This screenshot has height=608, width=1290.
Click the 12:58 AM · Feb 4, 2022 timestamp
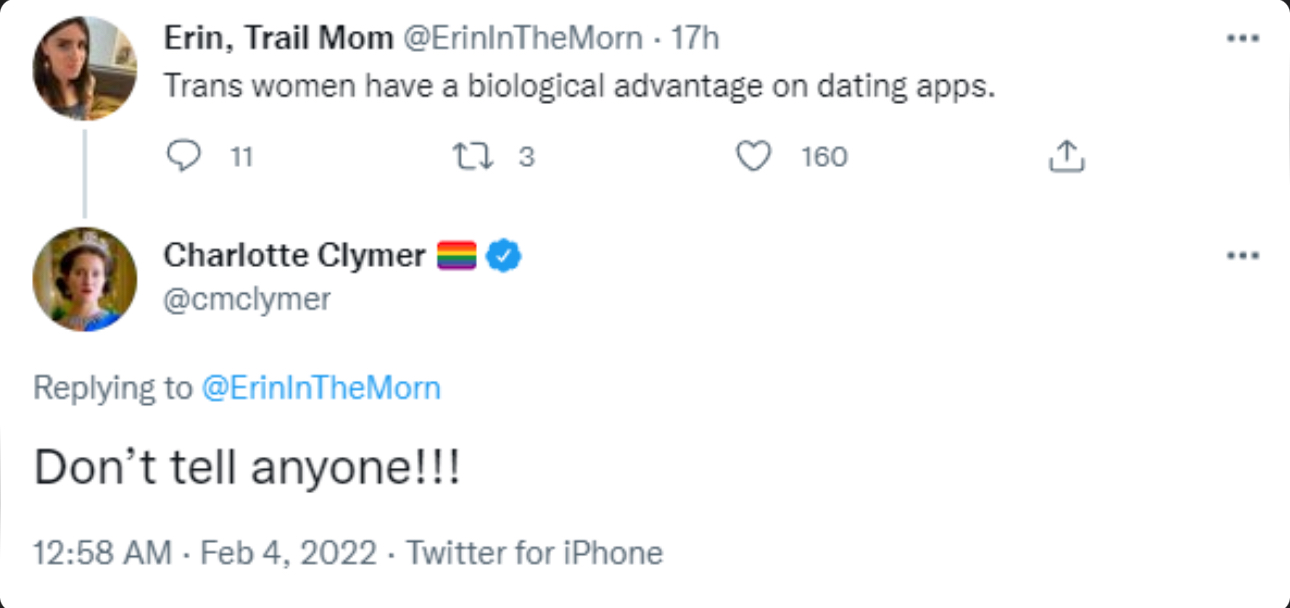205,553
